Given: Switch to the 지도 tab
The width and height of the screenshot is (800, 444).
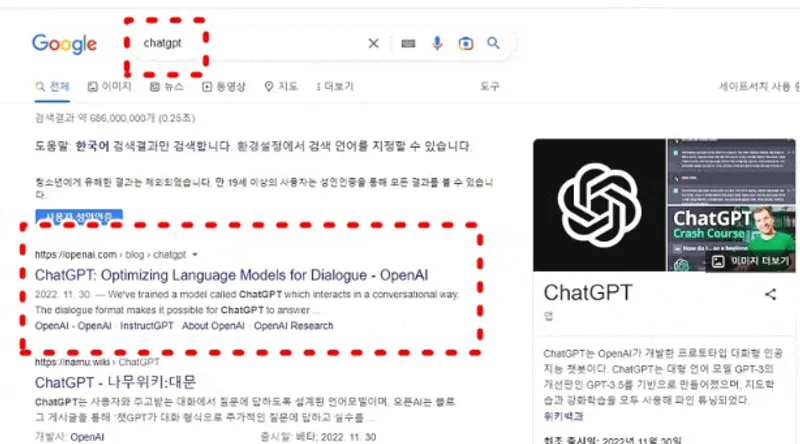Looking at the screenshot, I should [281, 87].
